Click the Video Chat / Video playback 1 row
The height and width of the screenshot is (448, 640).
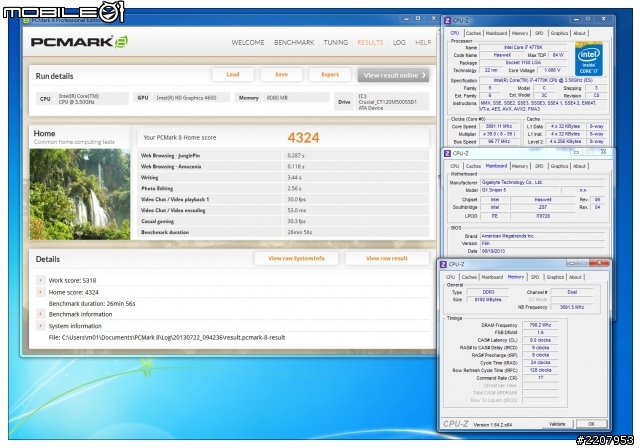tap(283, 200)
